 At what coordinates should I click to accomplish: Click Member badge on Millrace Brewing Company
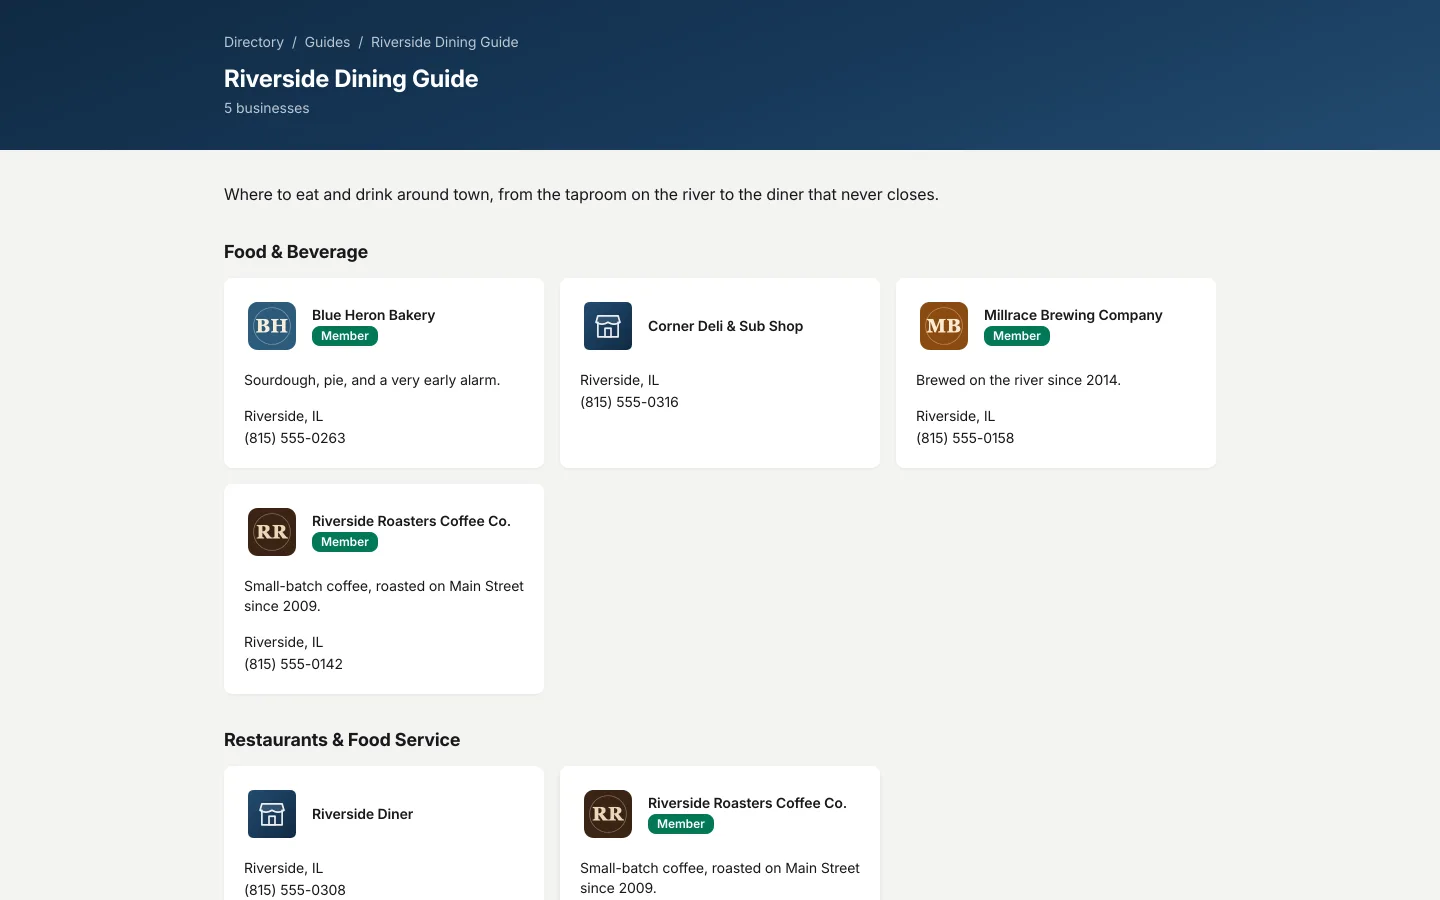click(x=1017, y=336)
